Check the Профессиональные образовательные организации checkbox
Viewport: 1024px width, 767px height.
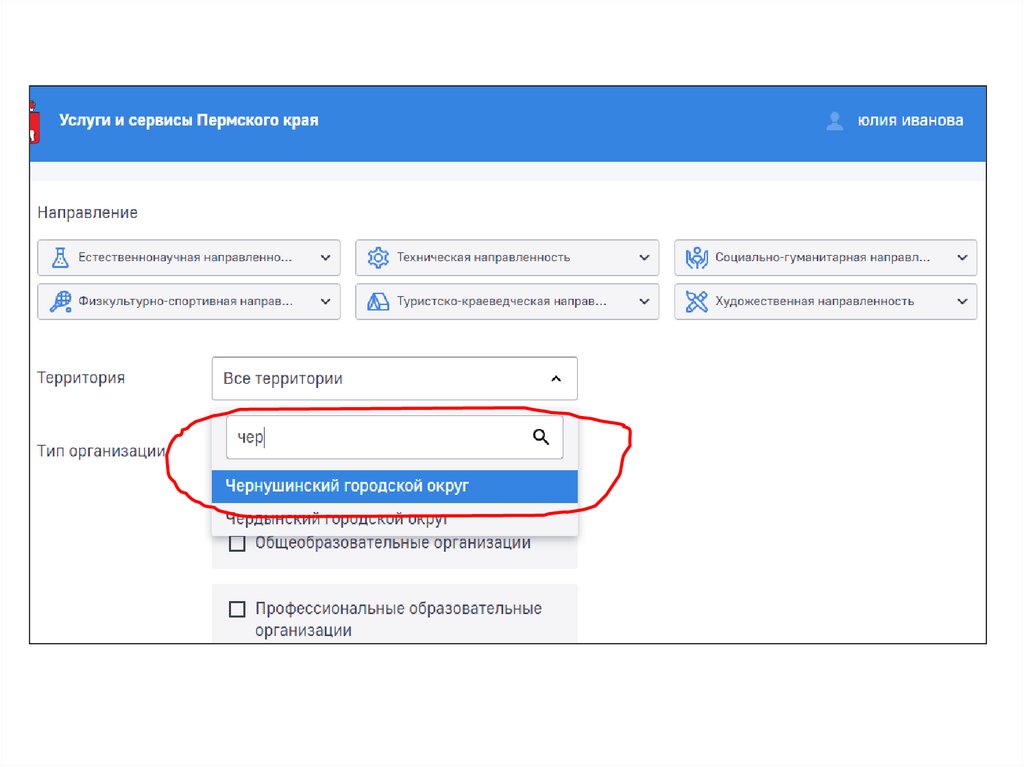pyautogui.click(x=238, y=609)
